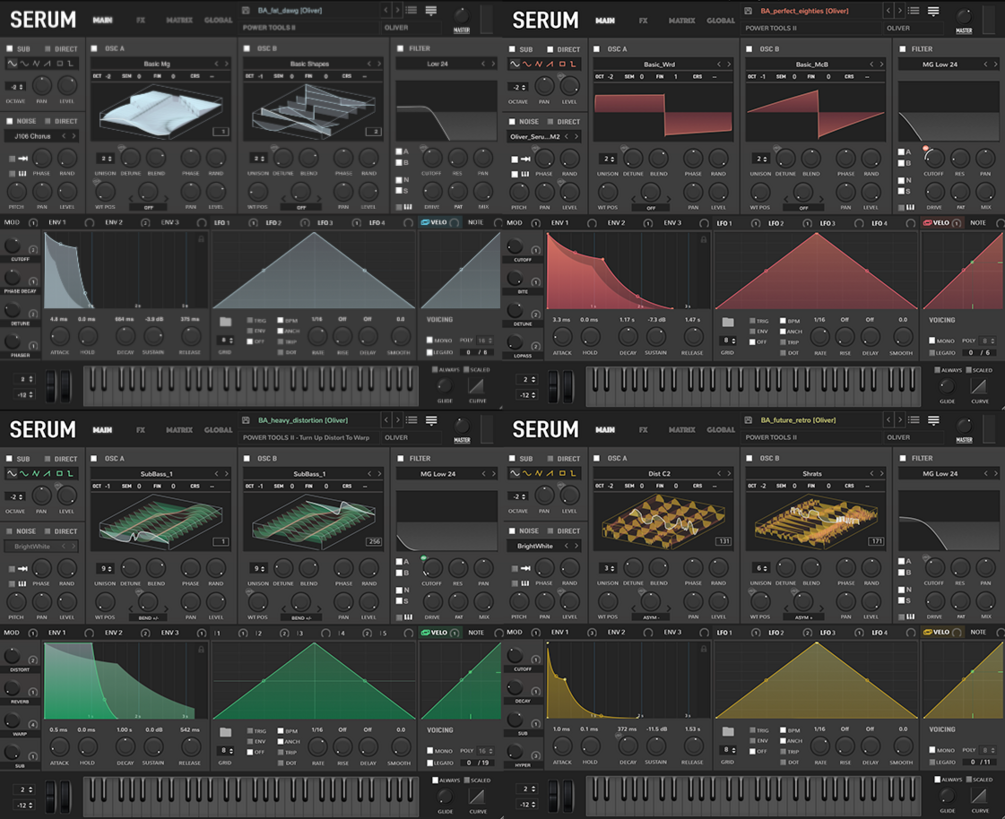The image size is (1005, 819).
Task: Click the SERUM logo in BA_fat_dawg
Action: point(43,20)
